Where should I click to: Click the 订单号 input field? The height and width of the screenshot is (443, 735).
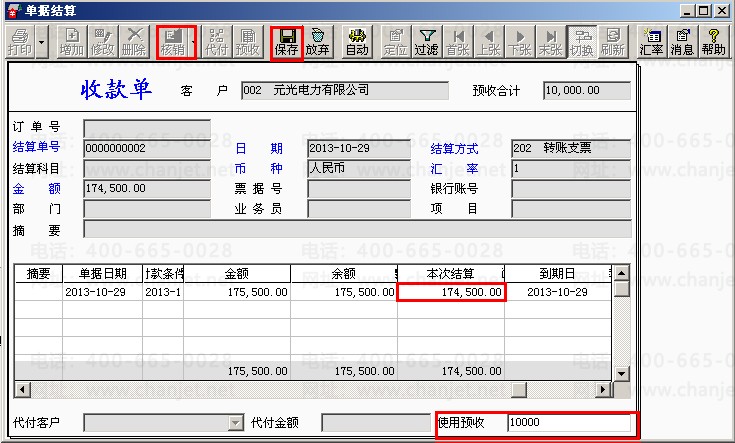click(147, 128)
